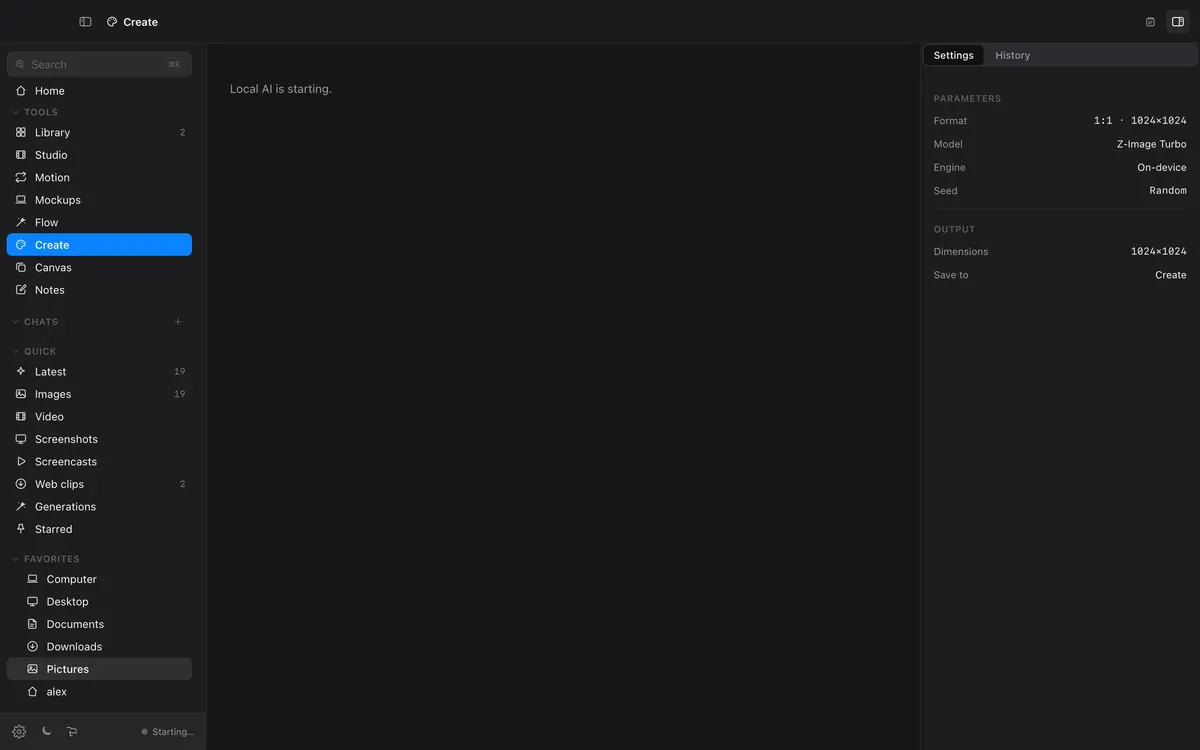Open the Studio film icon
This screenshot has height=750, width=1200.
pyautogui.click(x=21, y=155)
